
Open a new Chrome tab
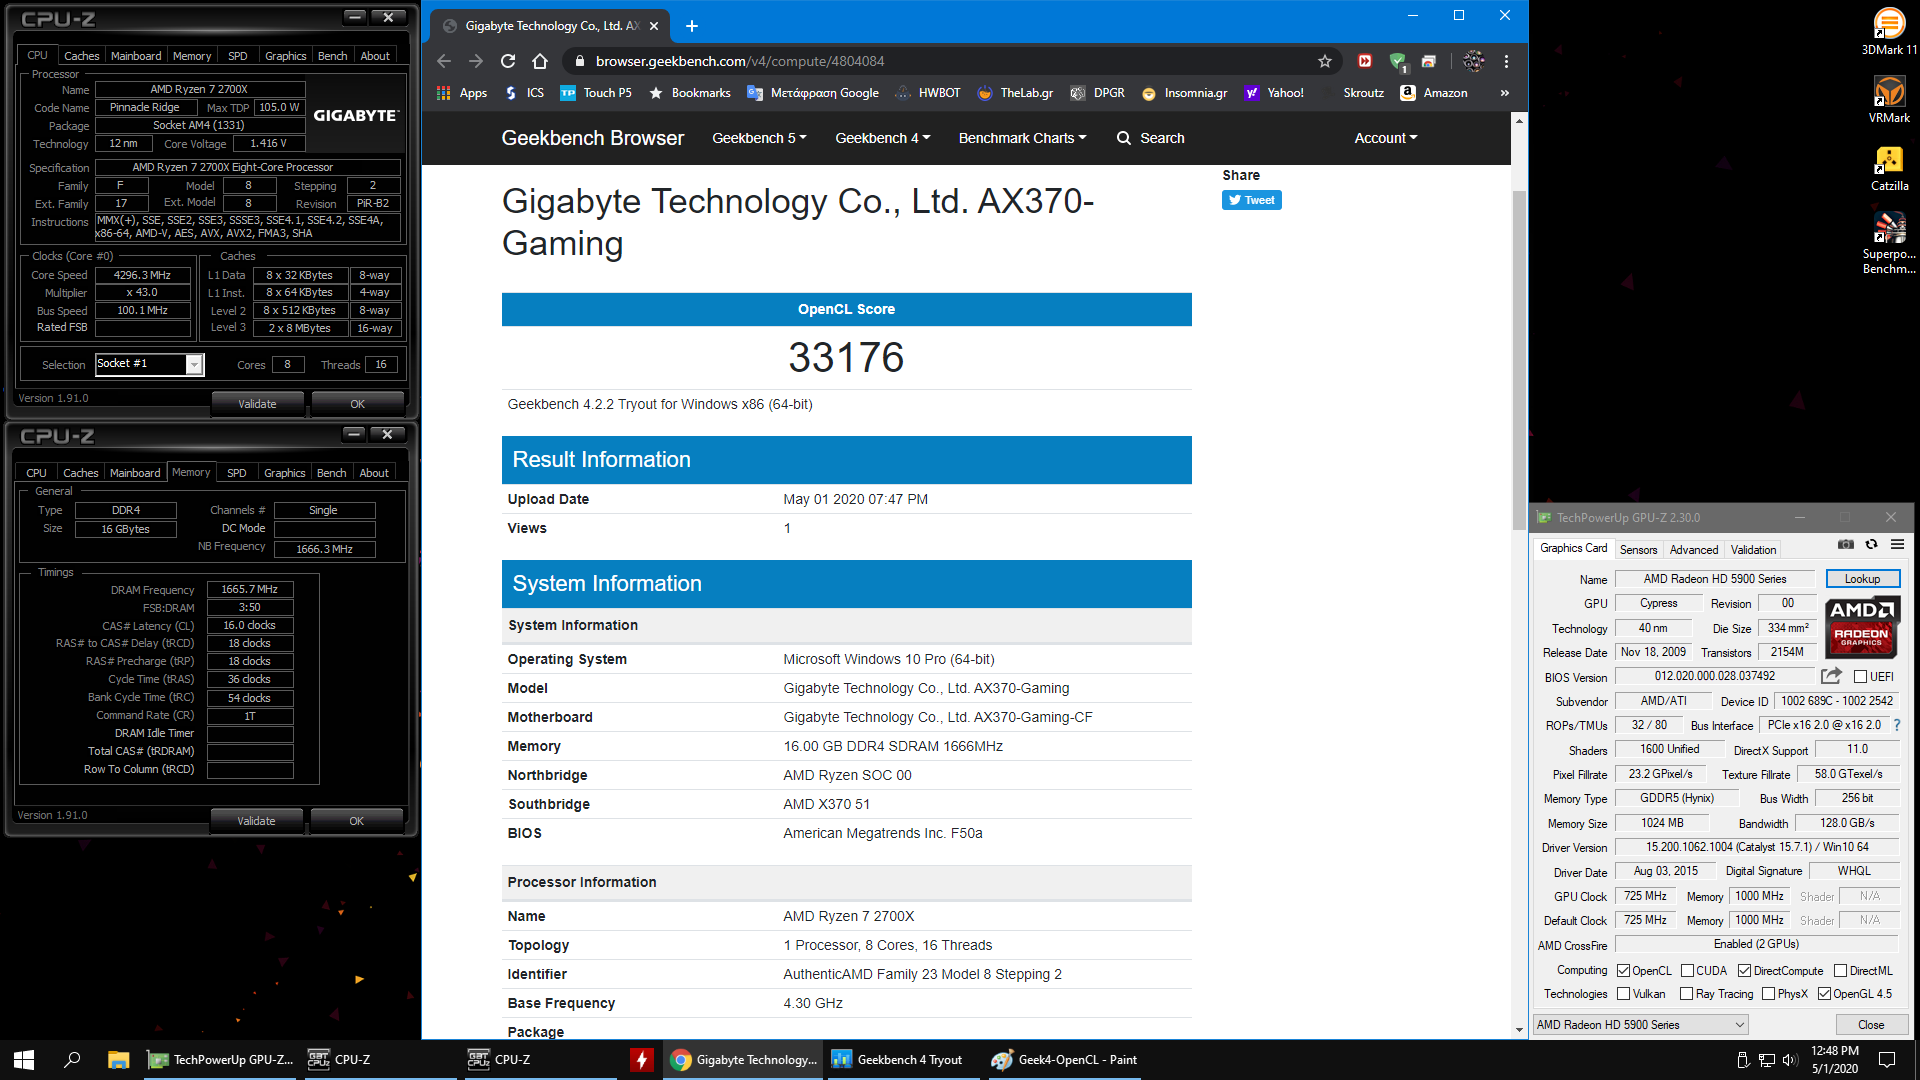click(692, 26)
